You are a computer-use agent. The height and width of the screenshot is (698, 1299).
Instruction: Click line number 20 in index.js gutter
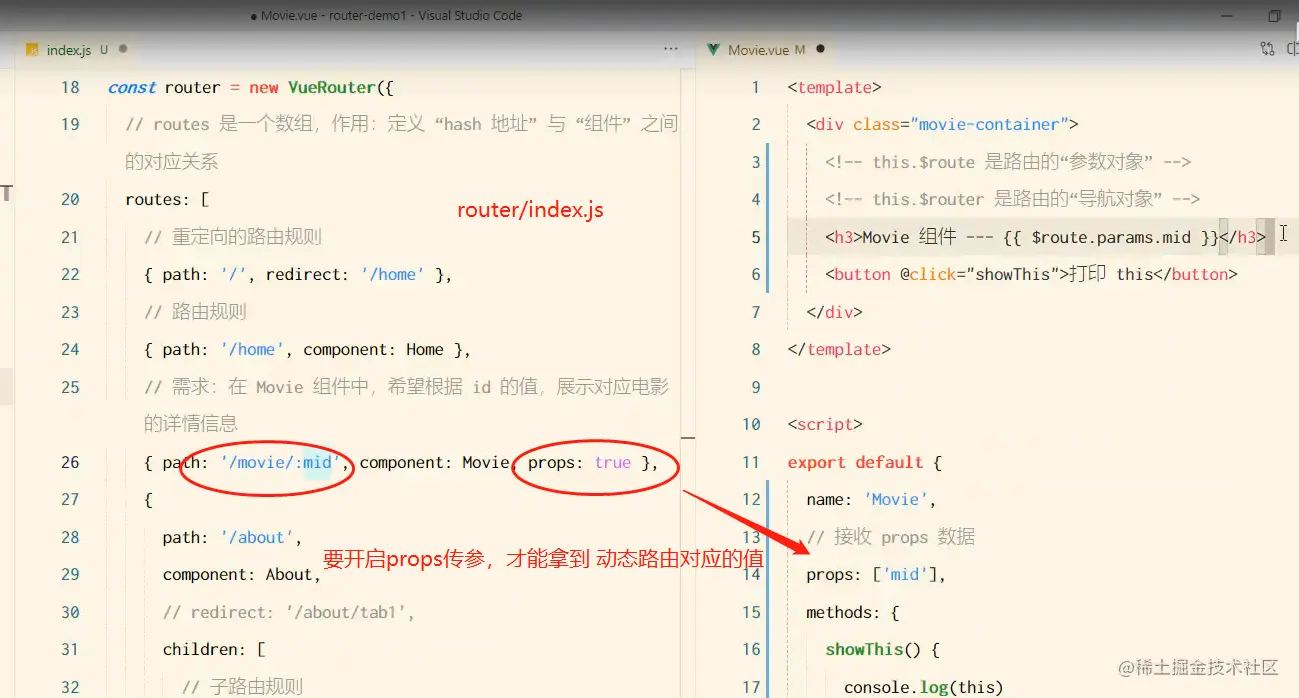click(x=69, y=199)
